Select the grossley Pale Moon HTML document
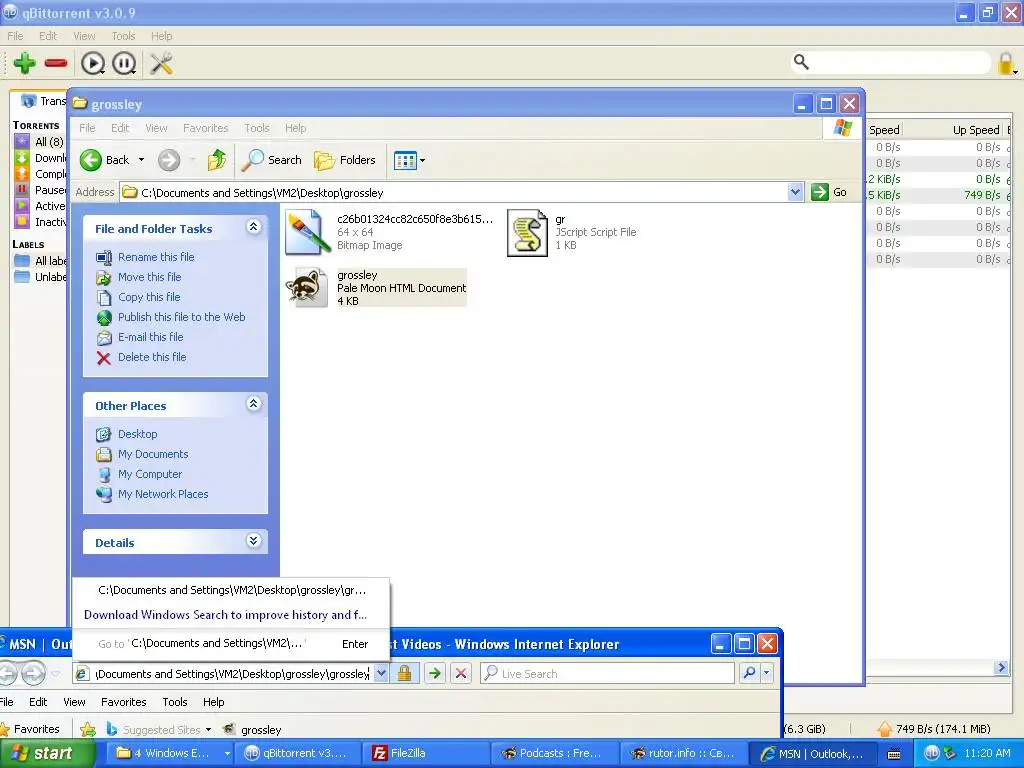 point(376,287)
